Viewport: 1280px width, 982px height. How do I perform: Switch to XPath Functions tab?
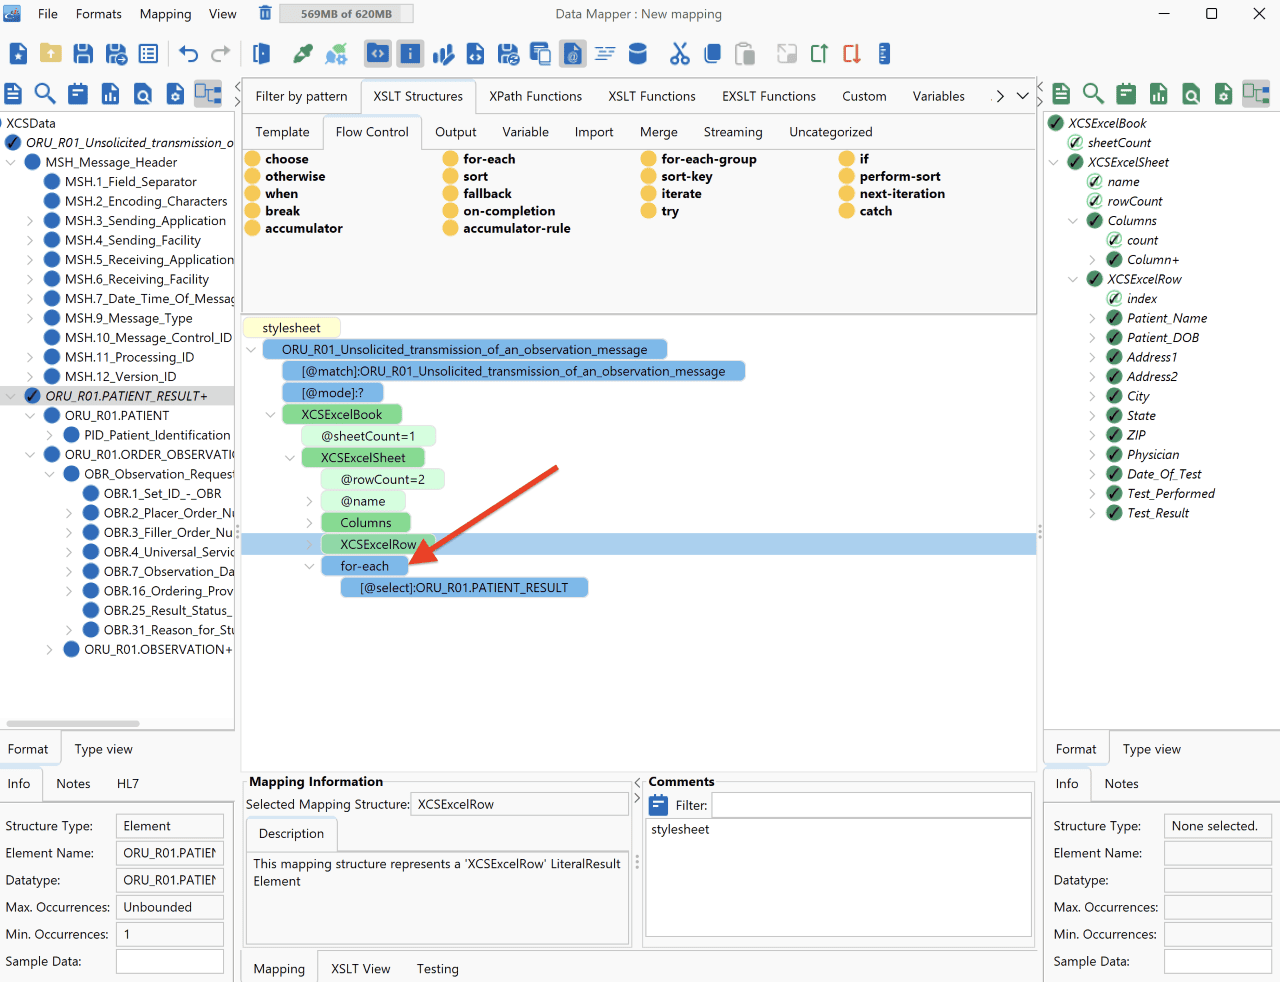(535, 96)
